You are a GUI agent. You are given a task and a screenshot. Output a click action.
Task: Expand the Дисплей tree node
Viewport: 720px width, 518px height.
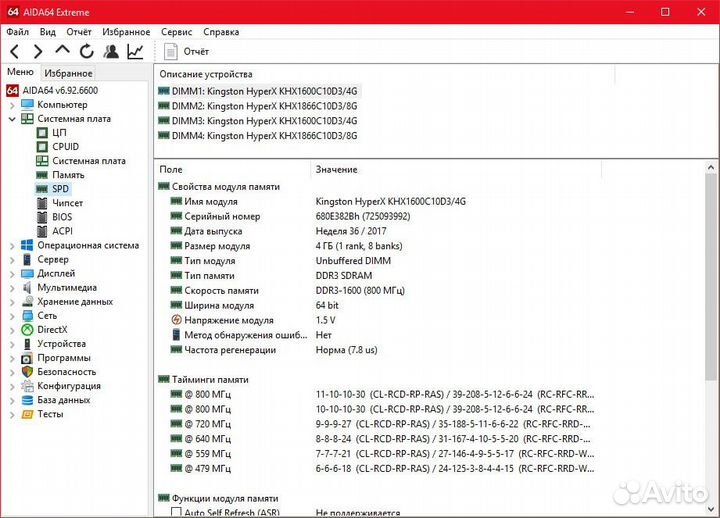coord(12,274)
